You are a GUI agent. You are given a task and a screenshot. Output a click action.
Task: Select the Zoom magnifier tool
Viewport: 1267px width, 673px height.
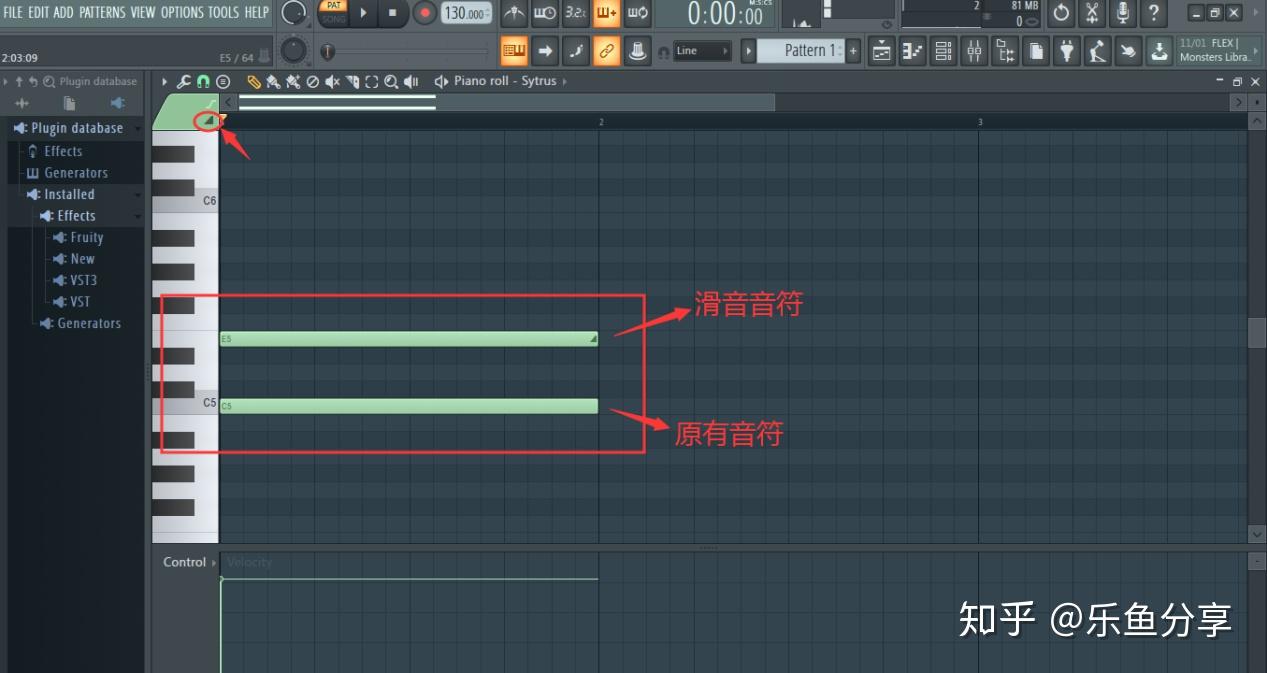point(391,81)
